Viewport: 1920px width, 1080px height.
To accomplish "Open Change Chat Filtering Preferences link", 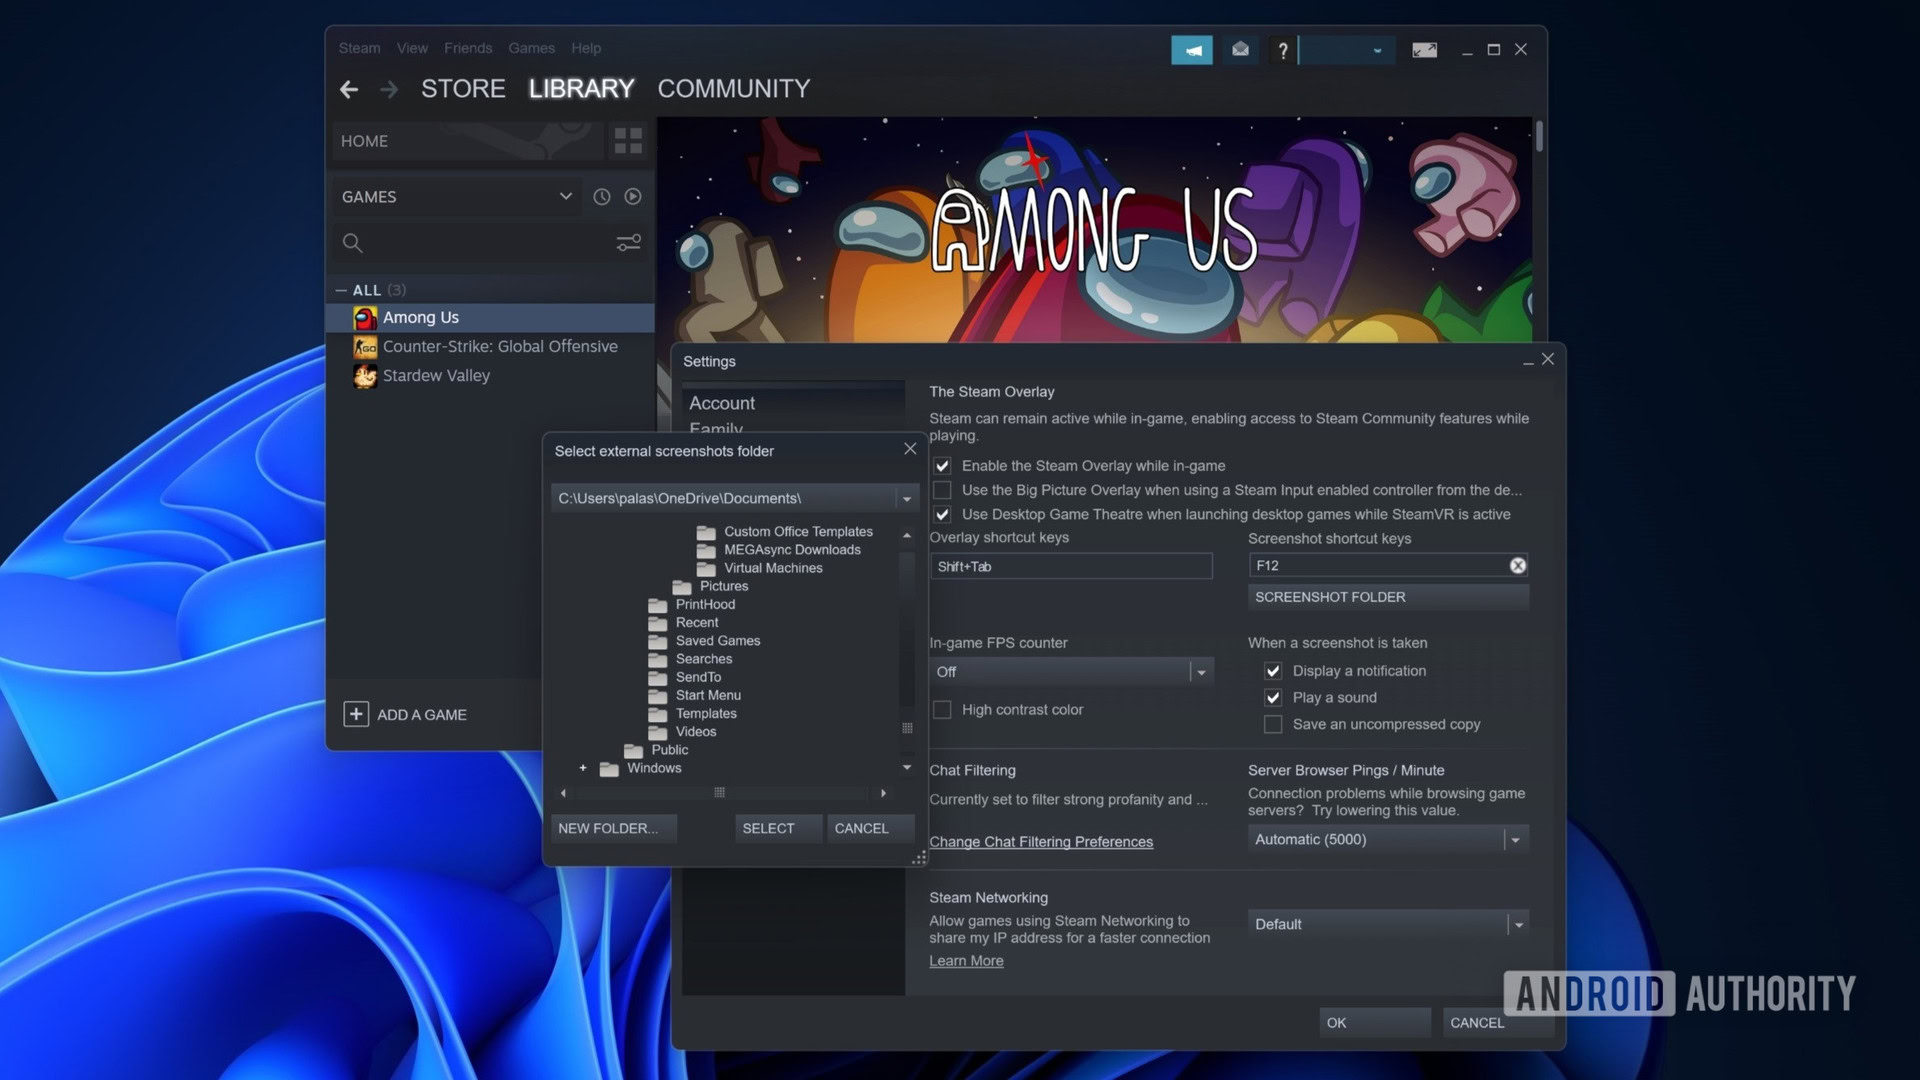I will 1040,842.
